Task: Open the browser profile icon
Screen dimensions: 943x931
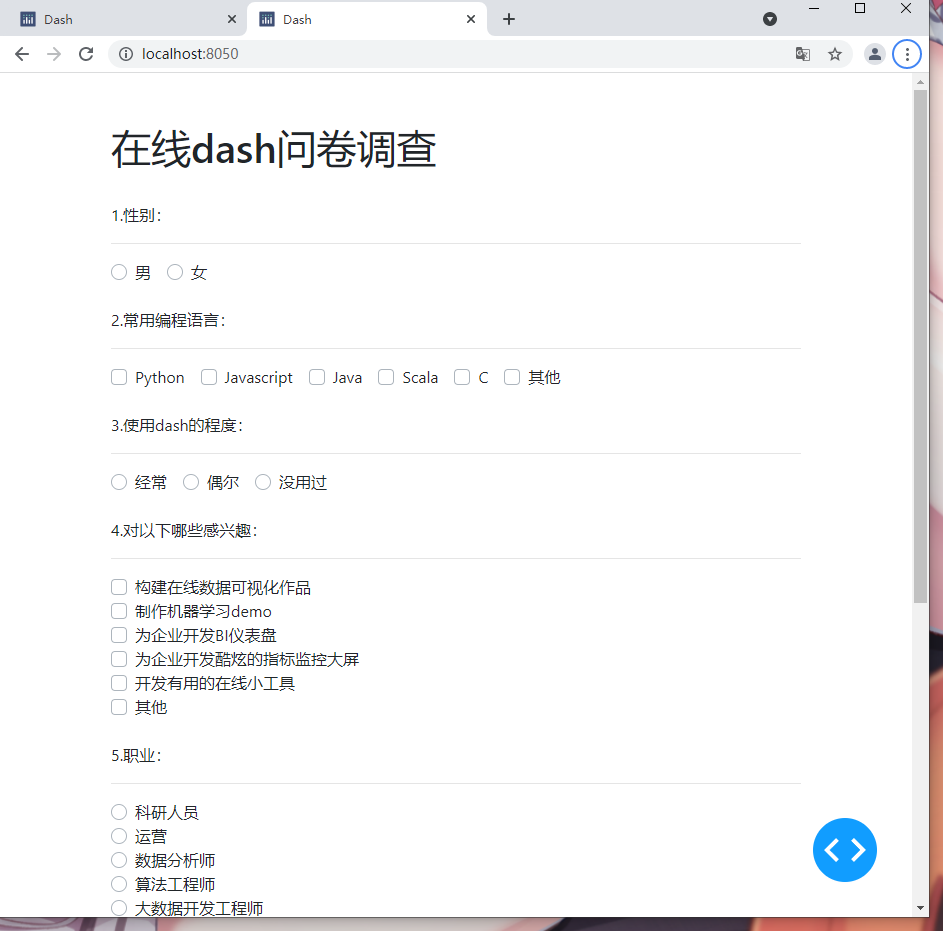Action: tap(874, 54)
